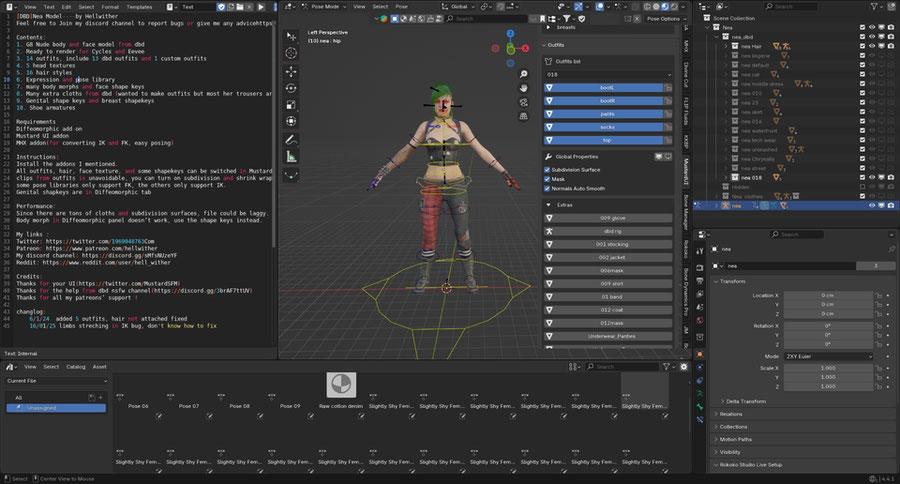900x484 pixels.
Task: Select the Raw cotton denim asset thumbnail
Action: click(x=342, y=387)
